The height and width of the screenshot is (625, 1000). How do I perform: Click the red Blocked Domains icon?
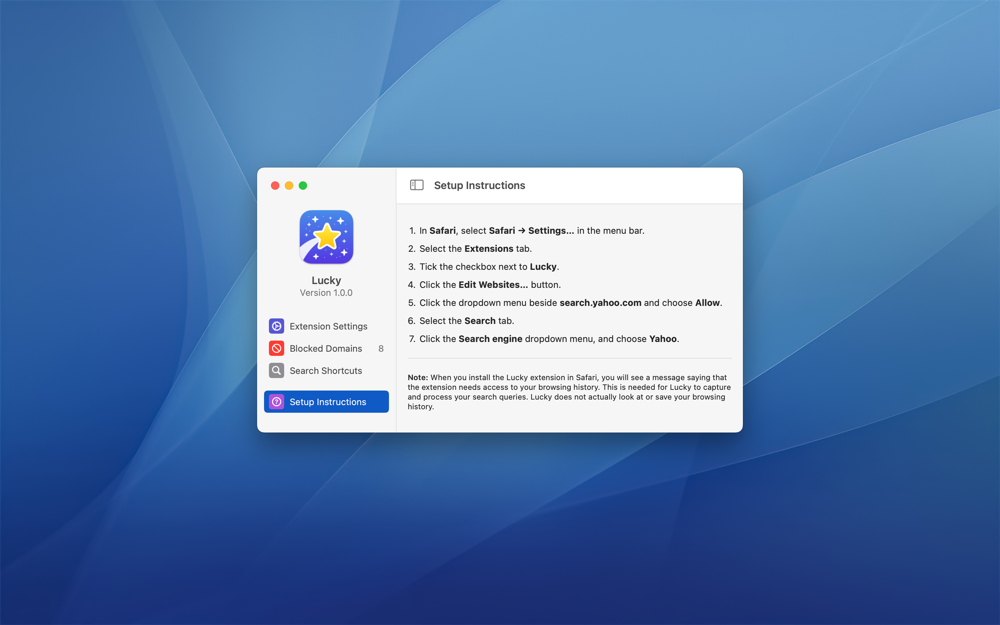pos(276,348)
